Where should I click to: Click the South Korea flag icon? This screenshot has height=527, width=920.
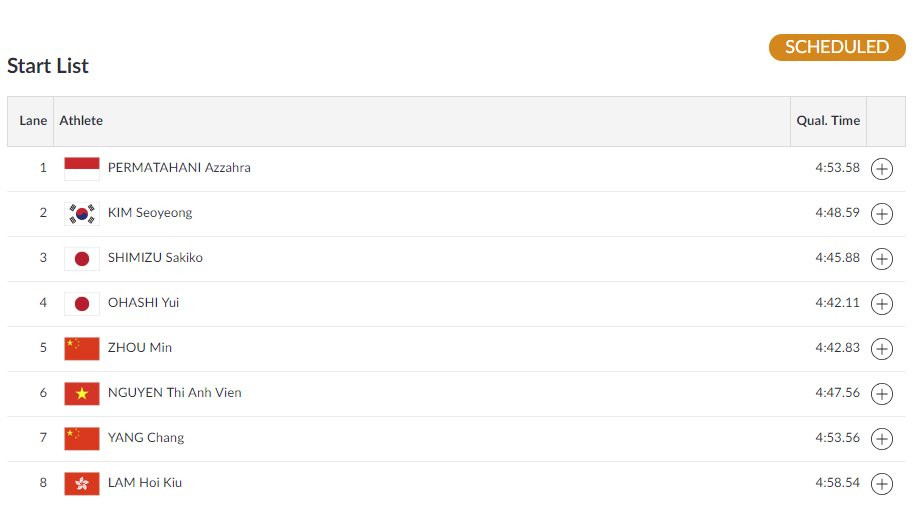coord(82,213)
